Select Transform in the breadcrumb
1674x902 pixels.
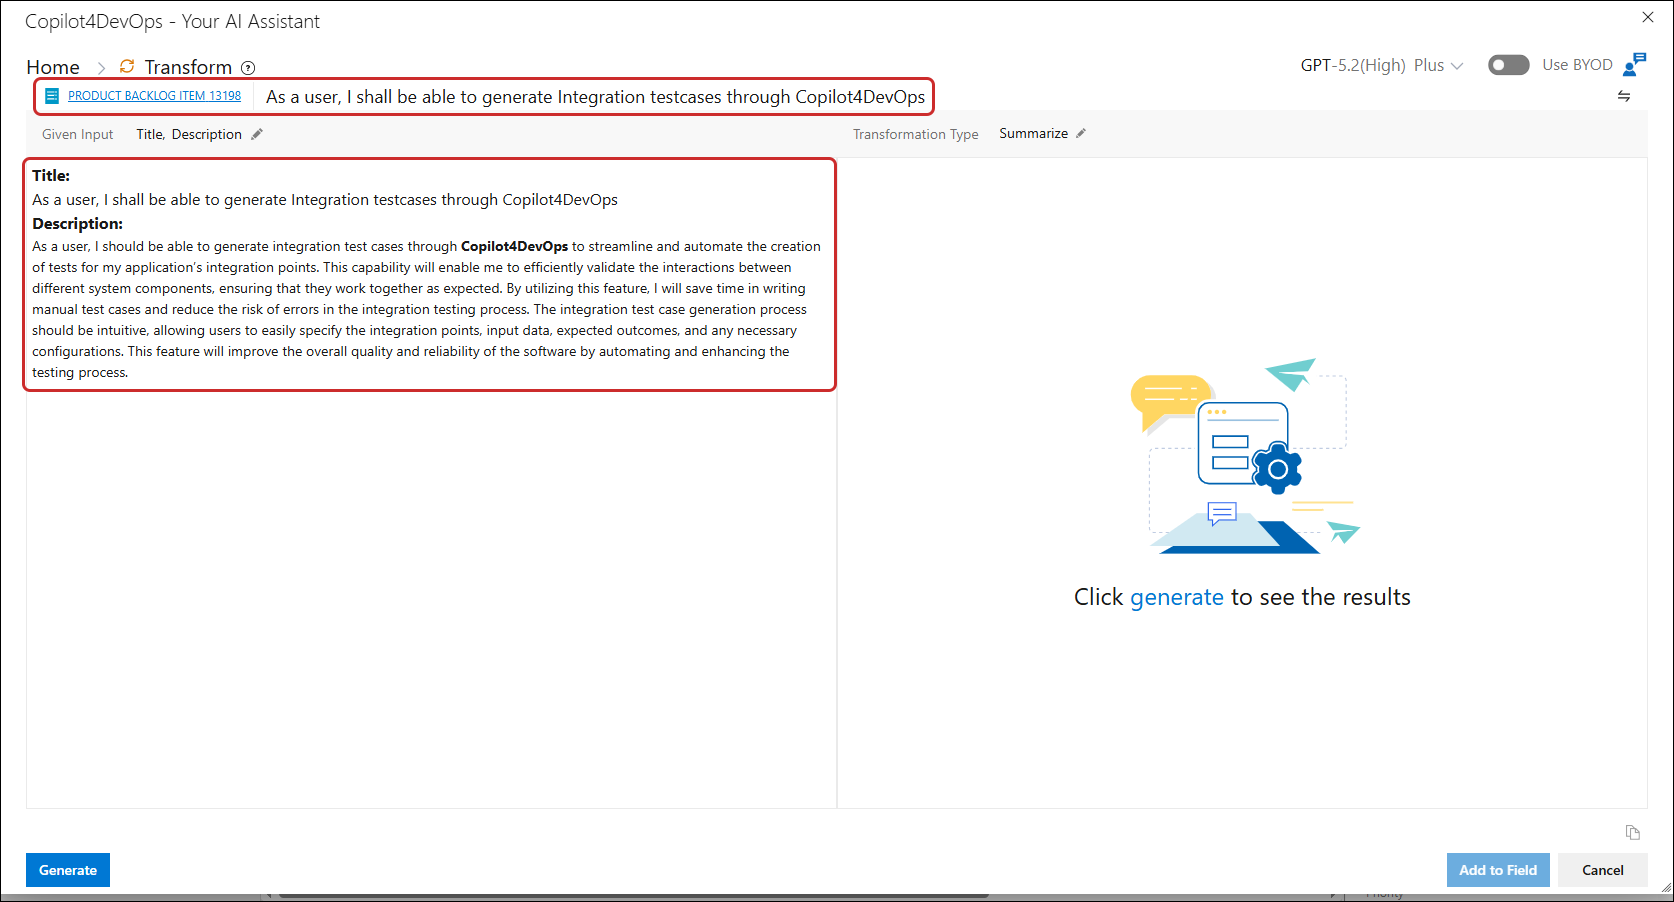[188, 67]
